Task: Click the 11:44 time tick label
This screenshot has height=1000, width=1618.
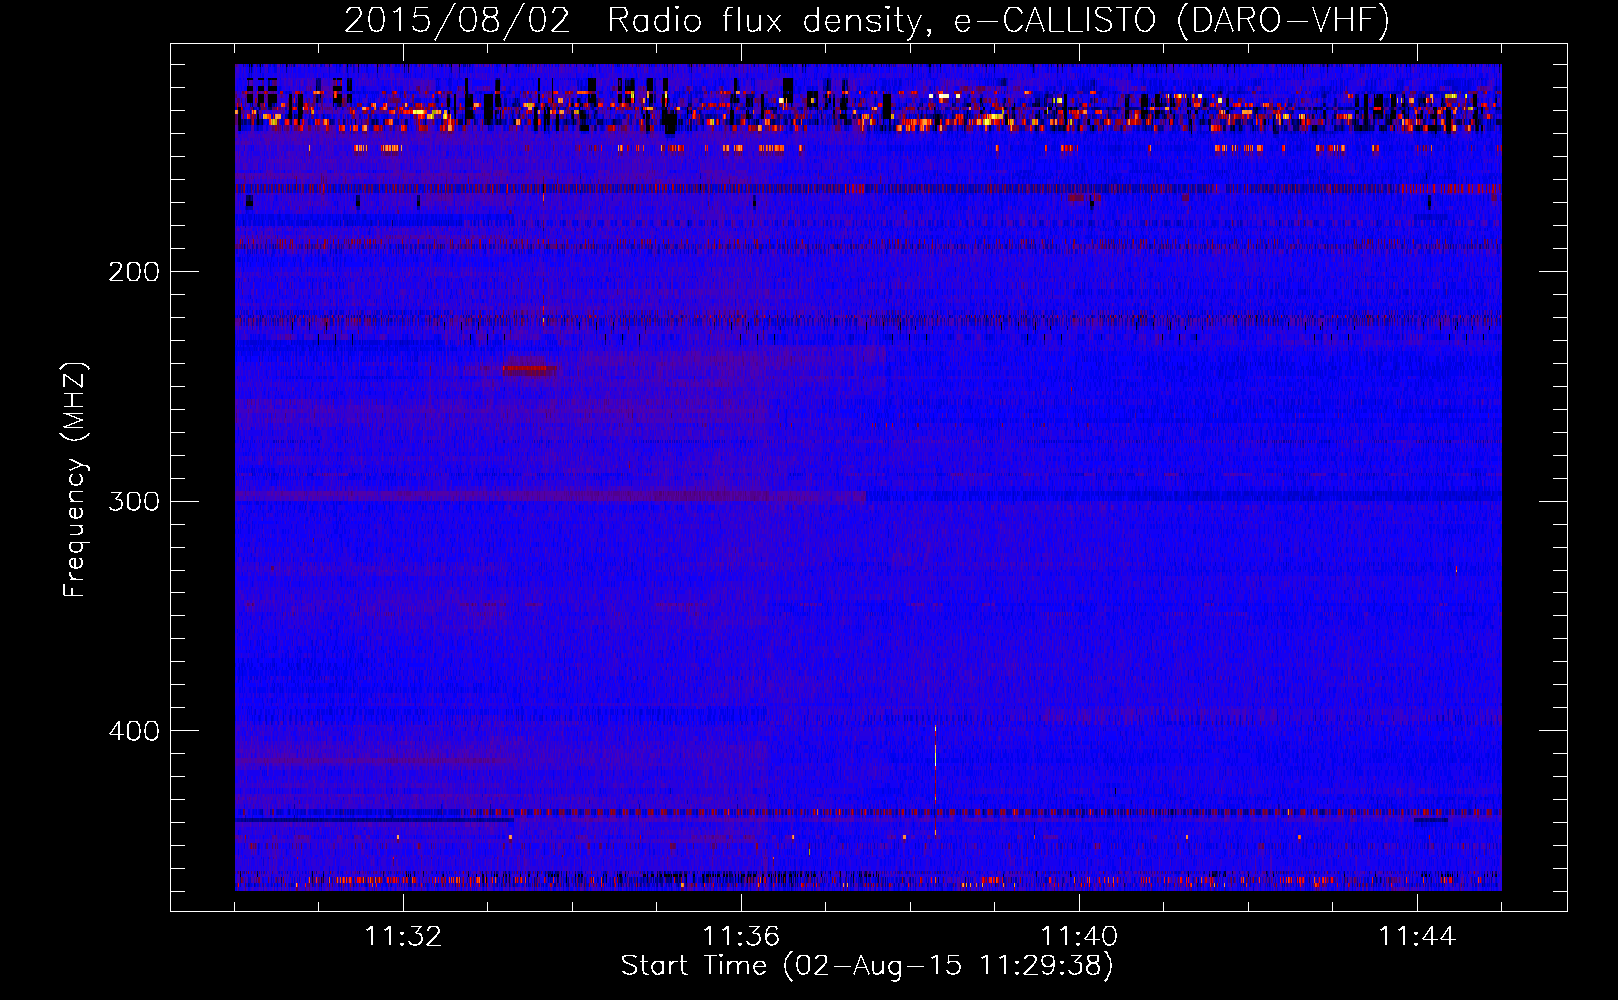Action: (x=1417, y=937)
